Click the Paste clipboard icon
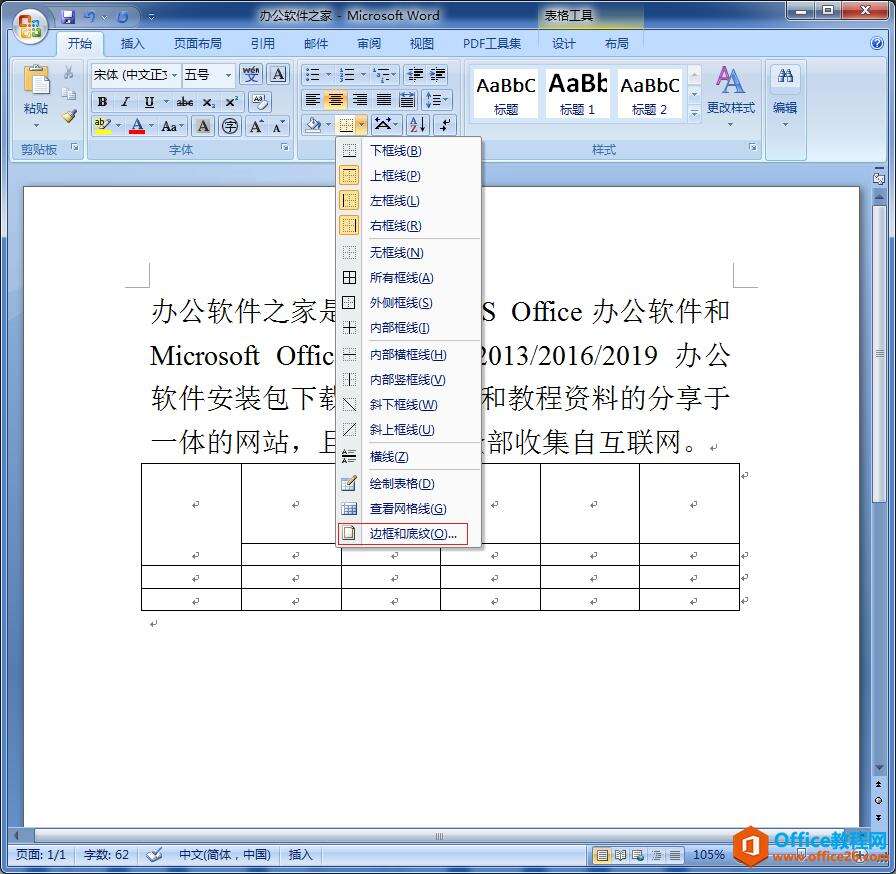 36,80
